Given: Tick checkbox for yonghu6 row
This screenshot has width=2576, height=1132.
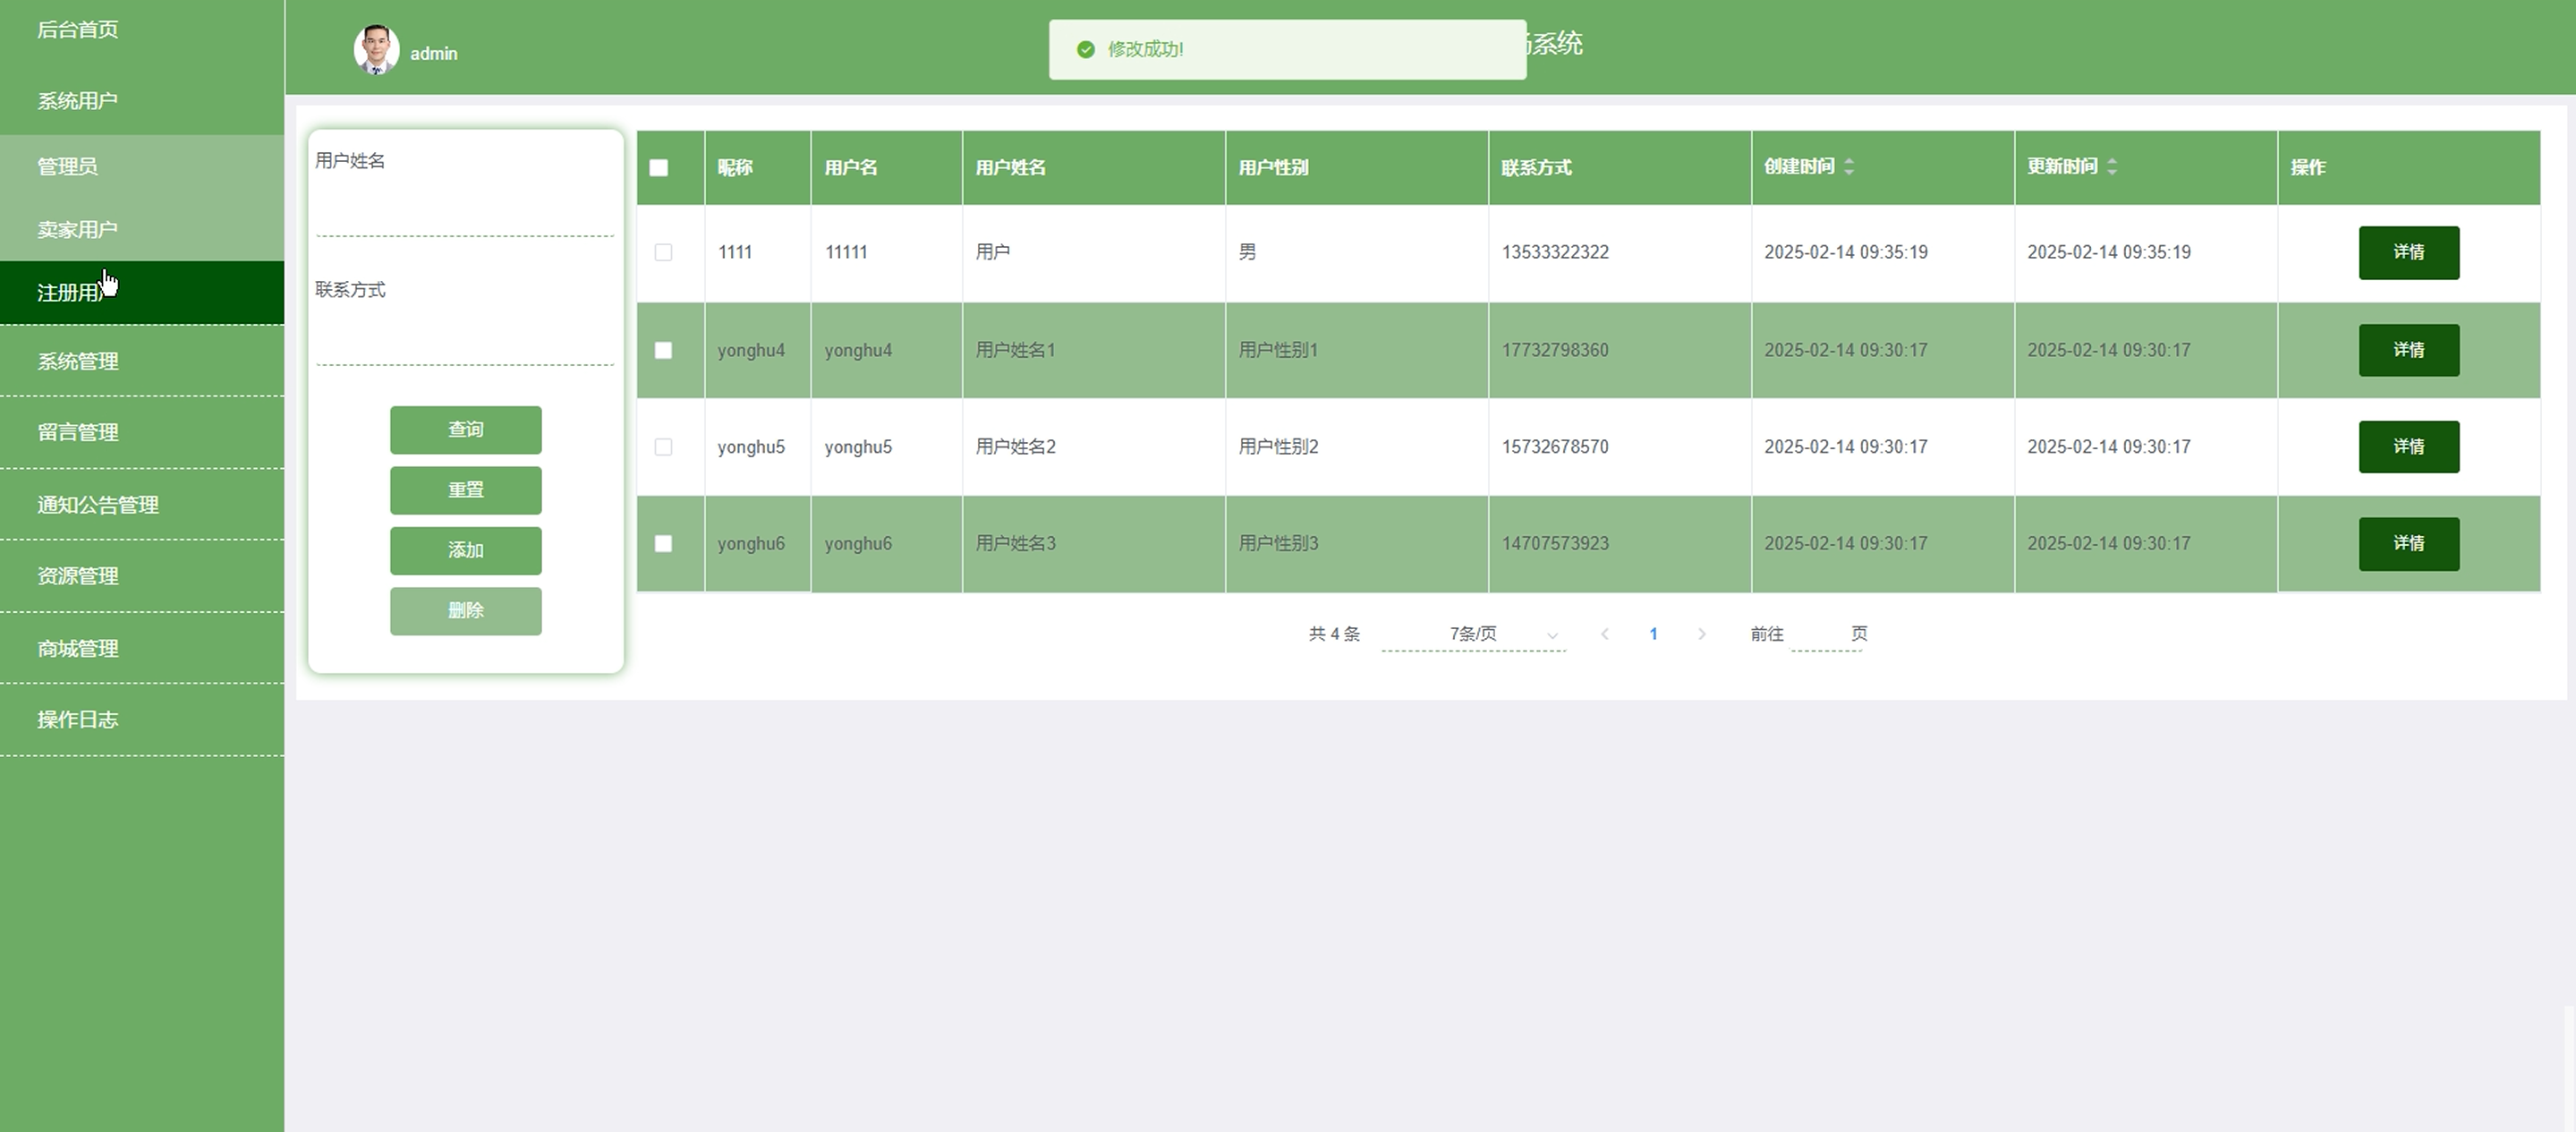Looking at the screenshot, I should click(x=663, y=543).
